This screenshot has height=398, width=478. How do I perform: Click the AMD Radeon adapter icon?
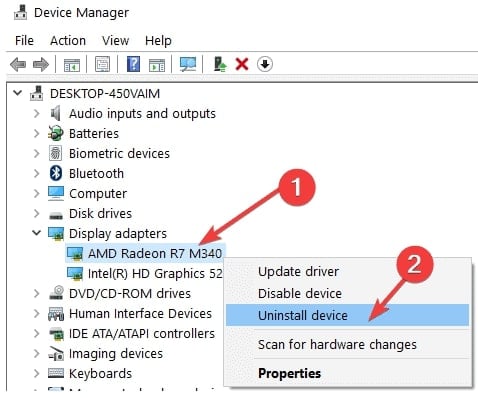75,254
